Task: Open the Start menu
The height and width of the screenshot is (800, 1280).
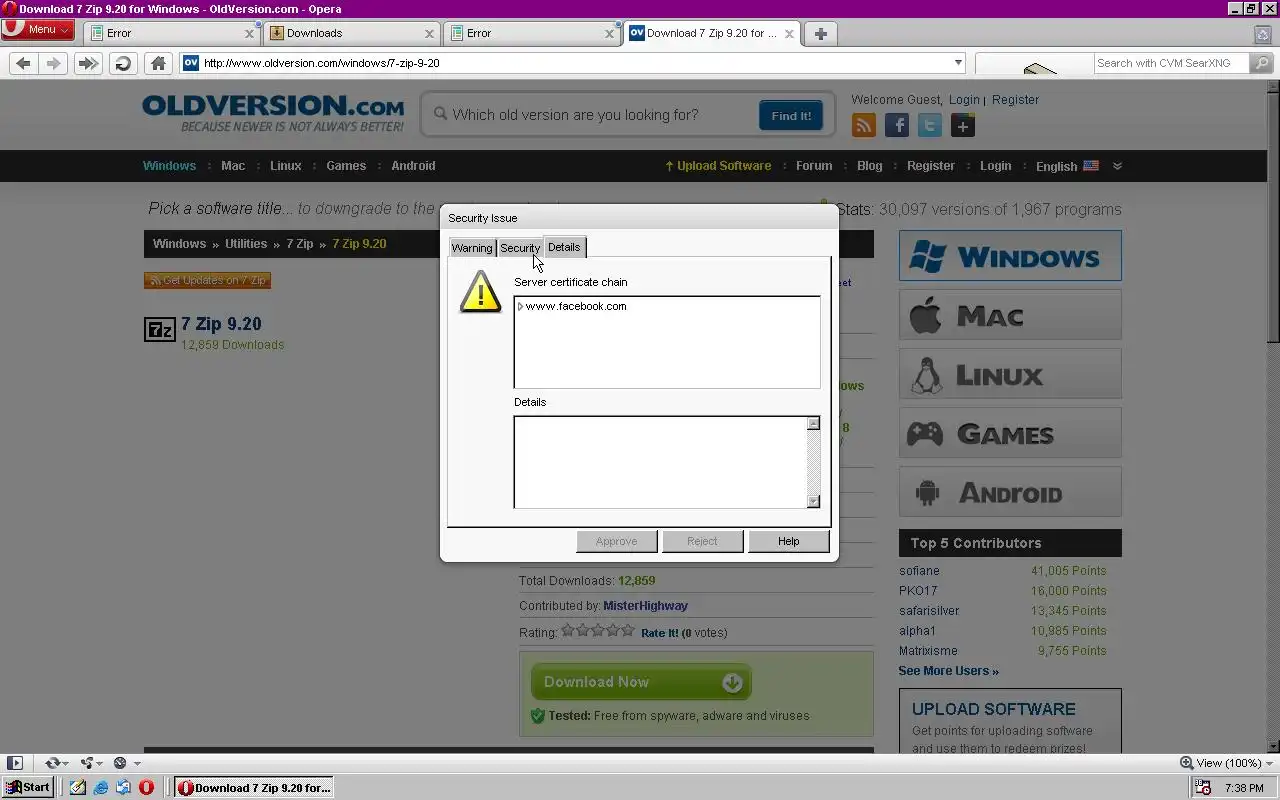Action: click(x=28, y=788)
